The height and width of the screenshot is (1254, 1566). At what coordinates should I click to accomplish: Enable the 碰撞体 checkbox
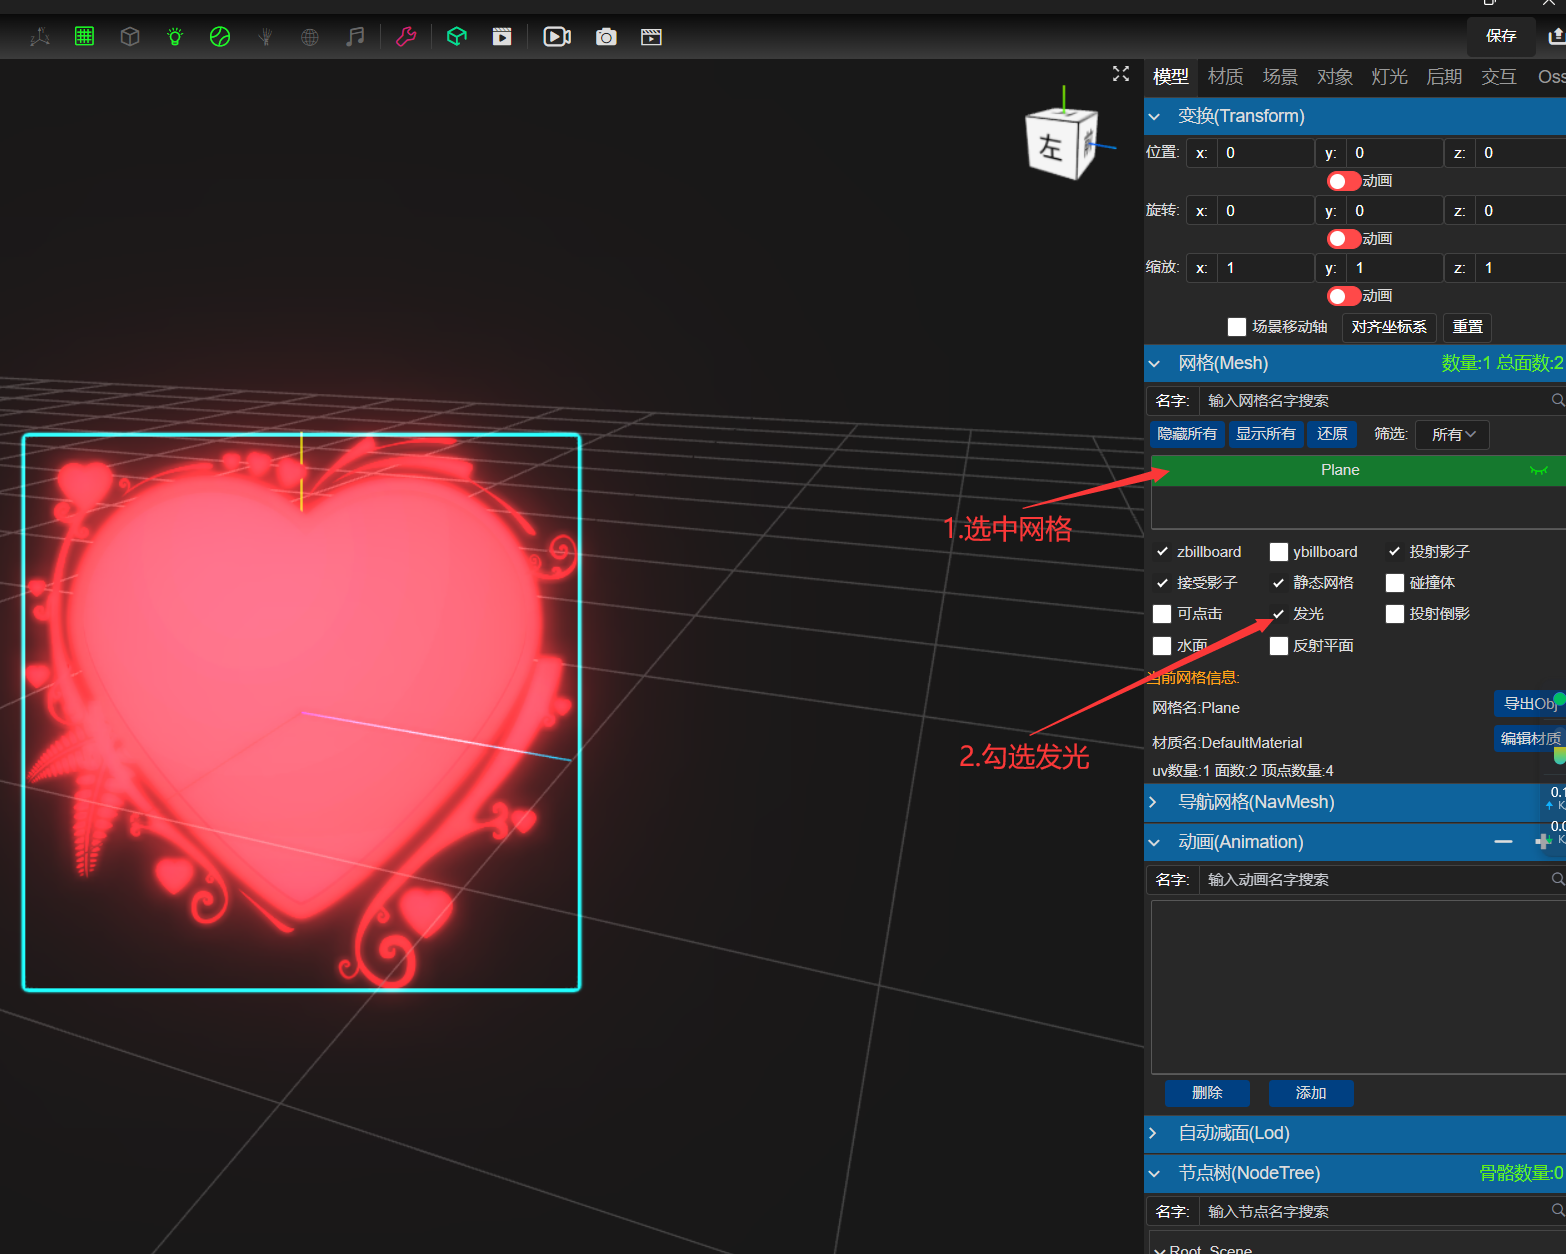click(x=1394, y=583)
